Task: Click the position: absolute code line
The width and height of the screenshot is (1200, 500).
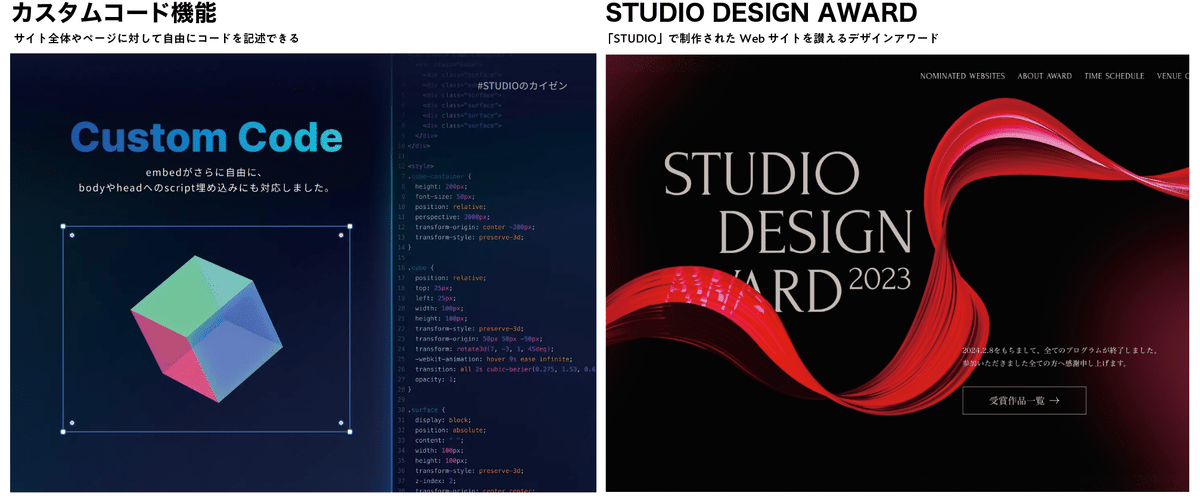Action: click(450, 431)
